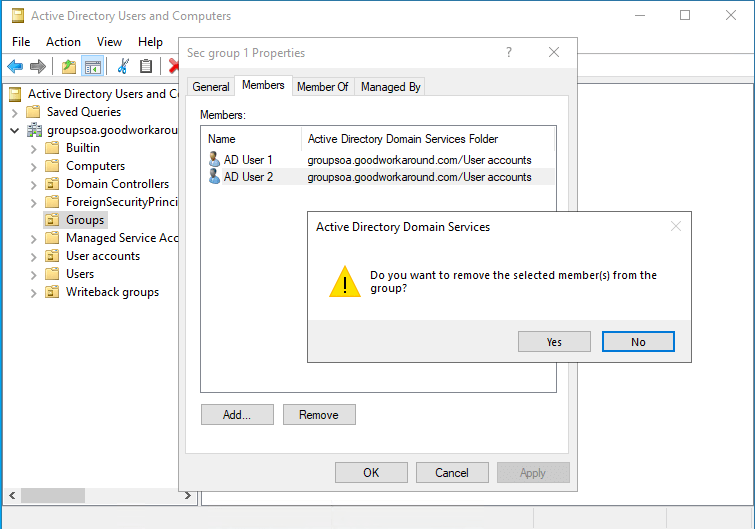Expand the Saved Queries tree node

[15, 112]
